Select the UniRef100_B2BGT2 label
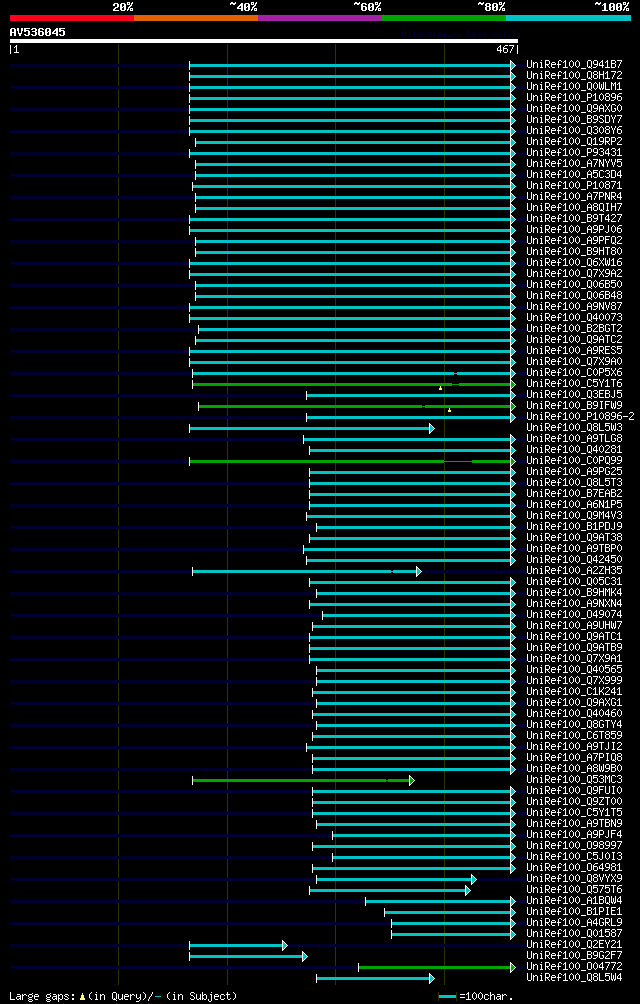Screen dimensions: 640x1004 [574, 328]
